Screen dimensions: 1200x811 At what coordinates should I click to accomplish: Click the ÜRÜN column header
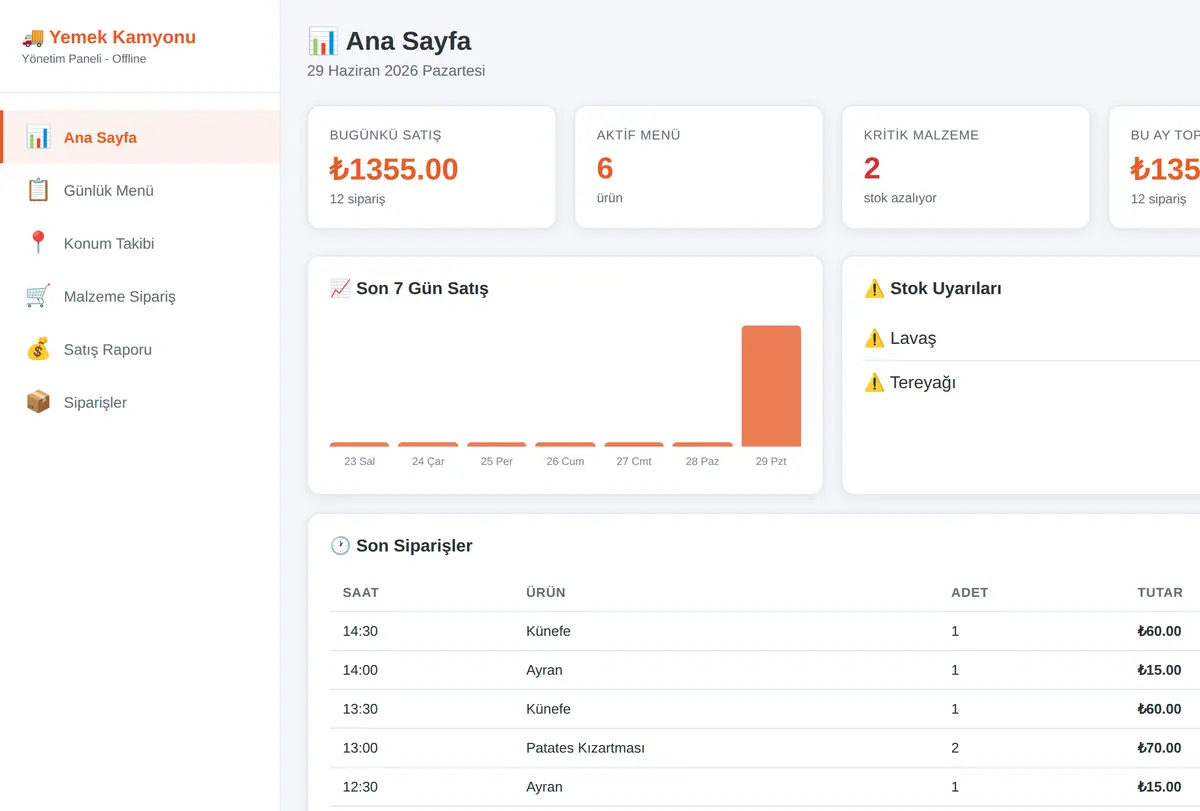pos(546,592)
